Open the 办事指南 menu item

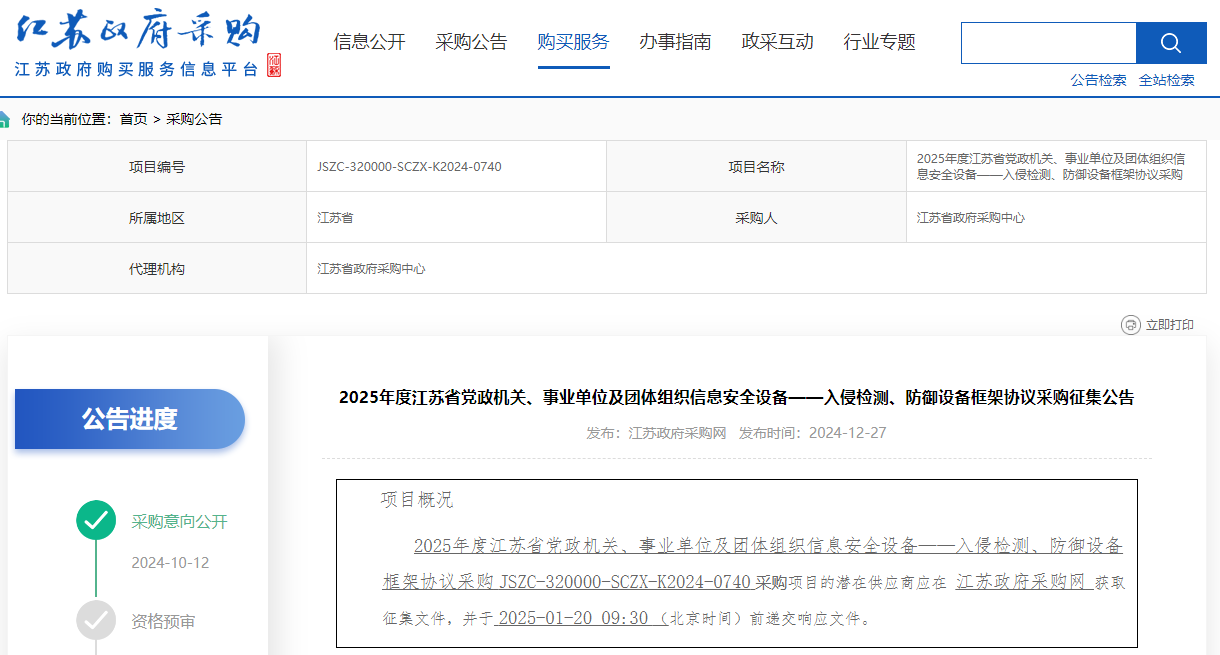675,42
